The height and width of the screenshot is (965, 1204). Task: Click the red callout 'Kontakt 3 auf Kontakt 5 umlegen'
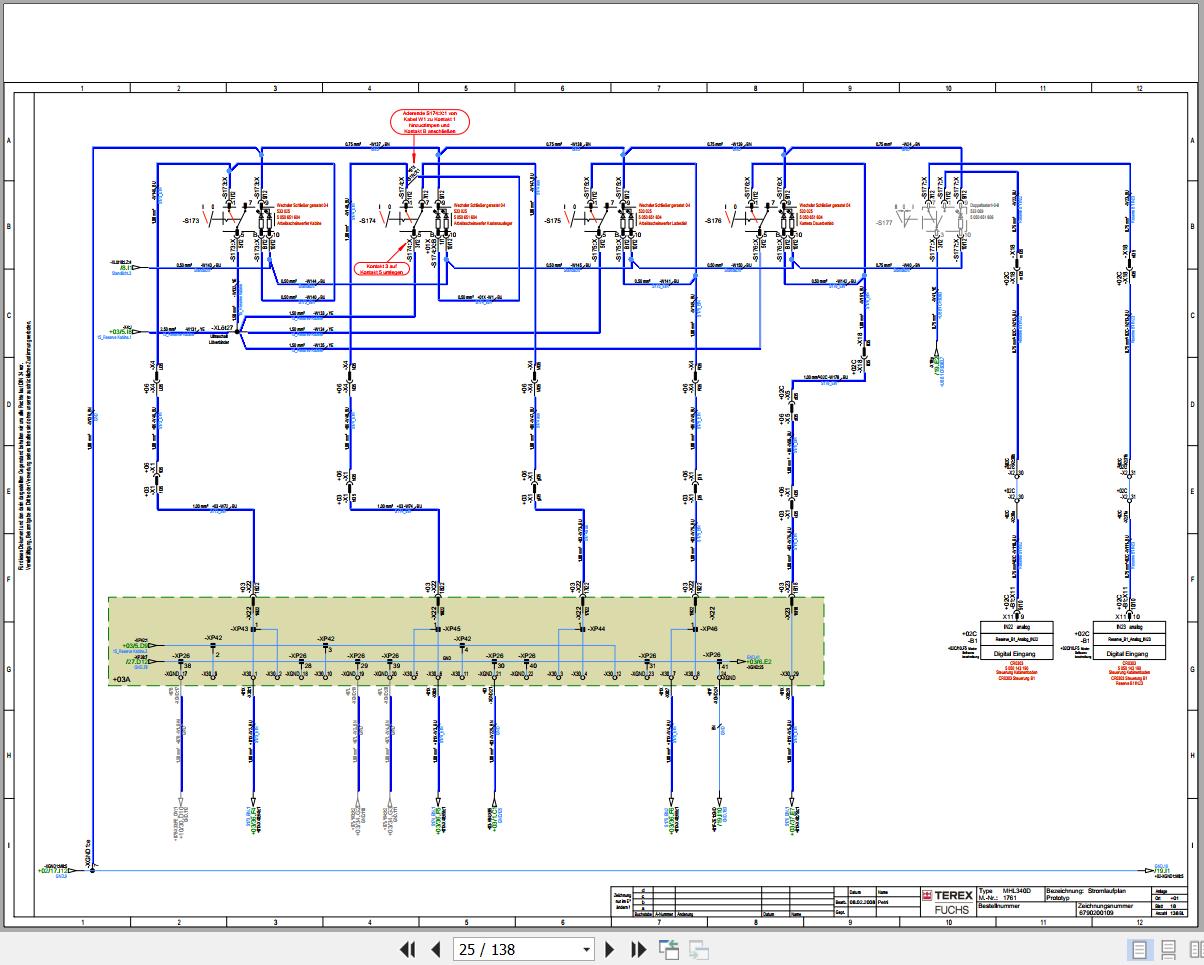(x=383, y=268)
